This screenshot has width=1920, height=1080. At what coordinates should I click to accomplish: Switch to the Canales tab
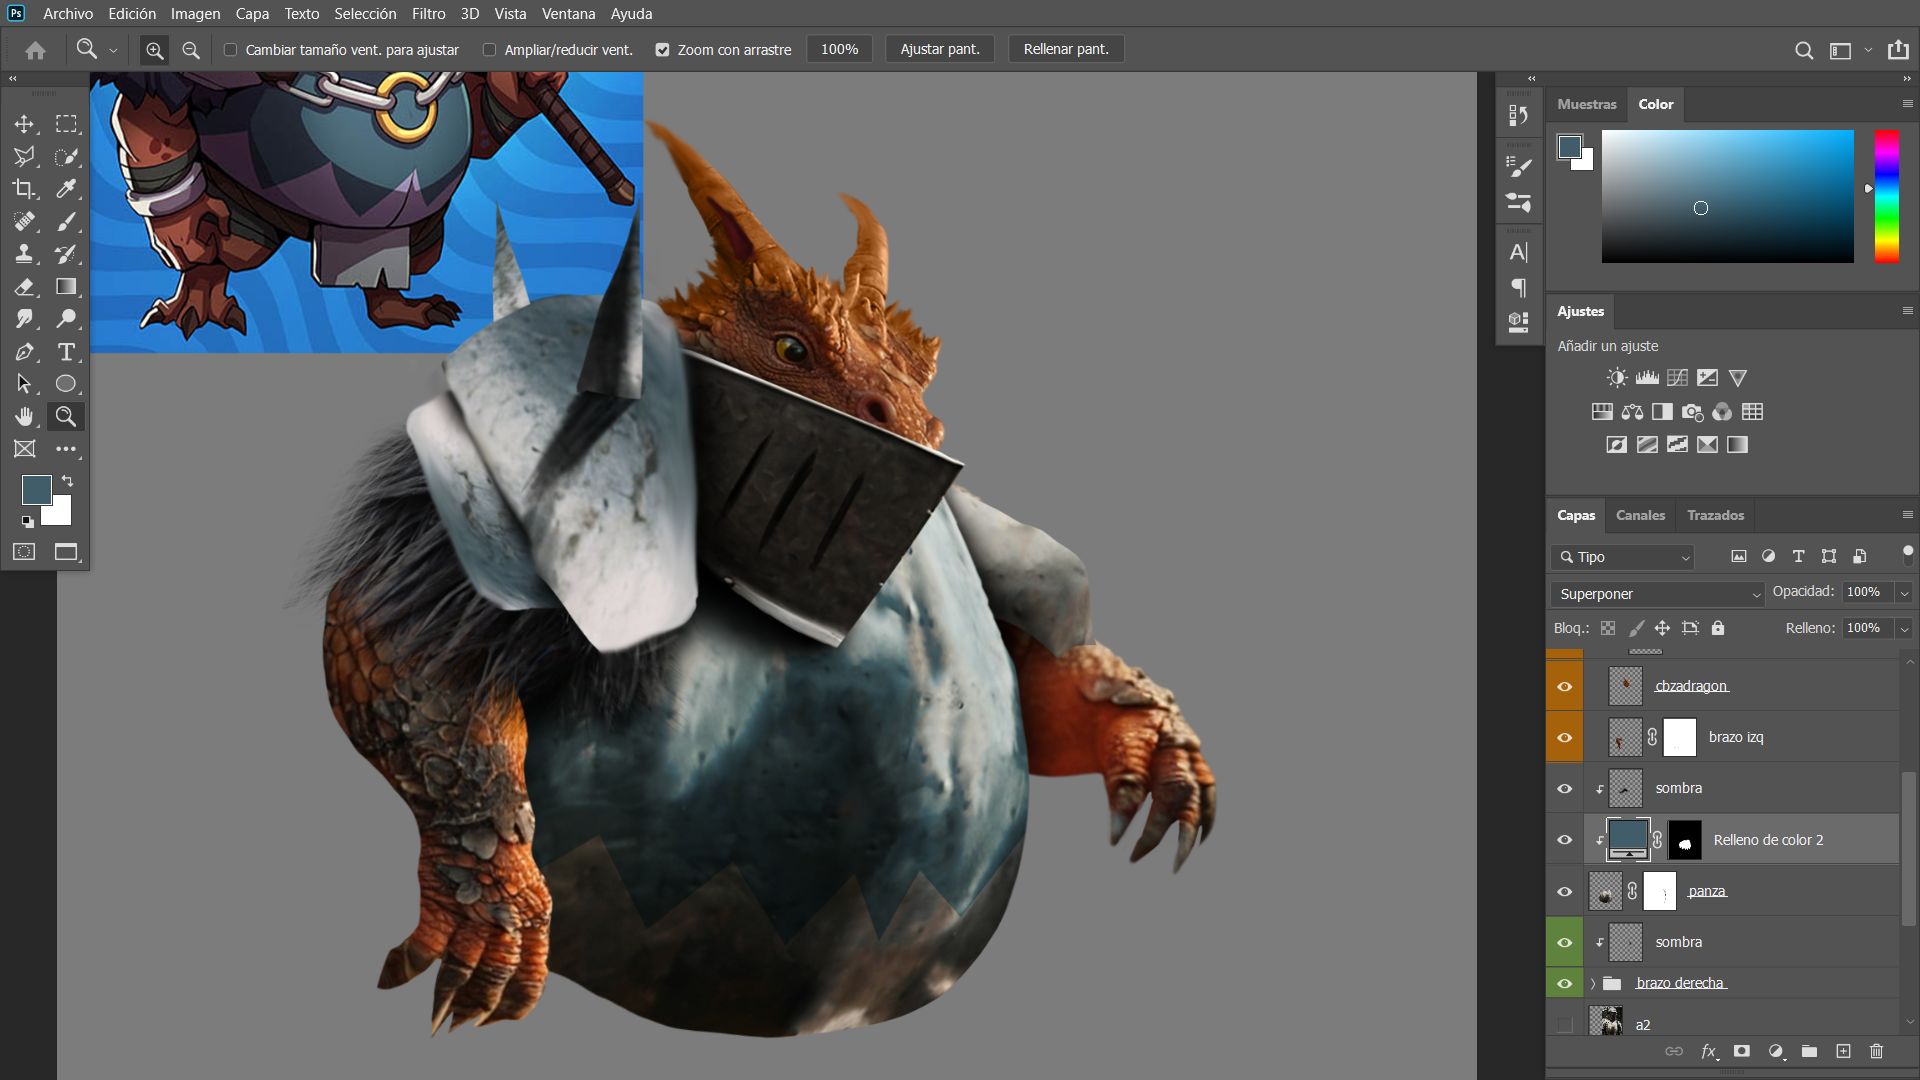(x=1640, y=515)
